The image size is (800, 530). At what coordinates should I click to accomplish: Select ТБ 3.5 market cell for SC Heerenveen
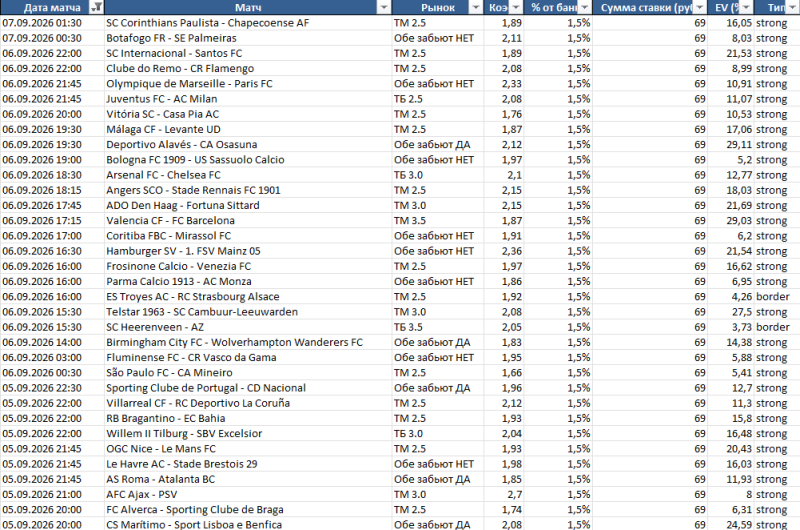(x=438, y=327)
